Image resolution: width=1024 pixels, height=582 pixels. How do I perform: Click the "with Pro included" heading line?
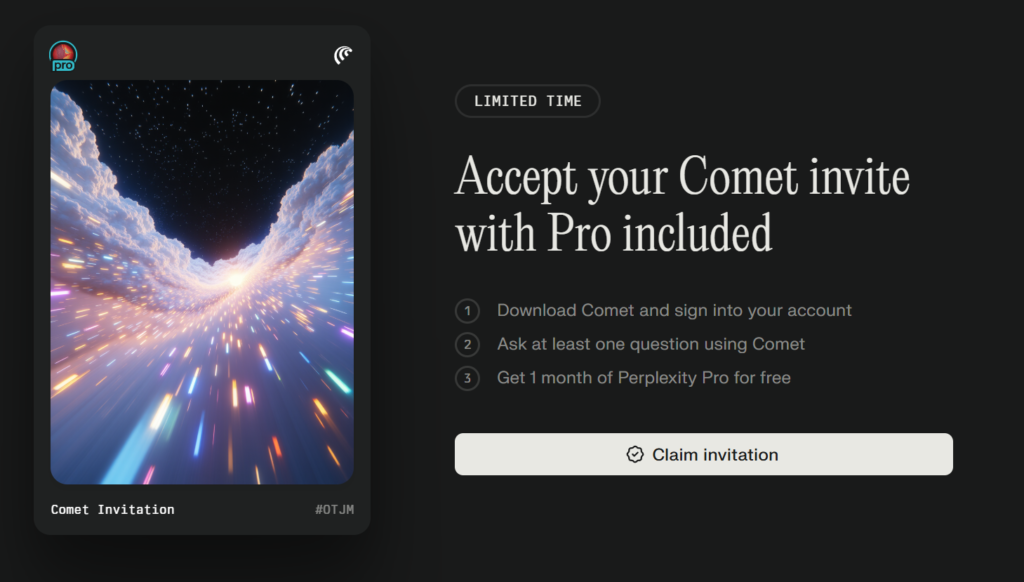(x=614, y=233)
